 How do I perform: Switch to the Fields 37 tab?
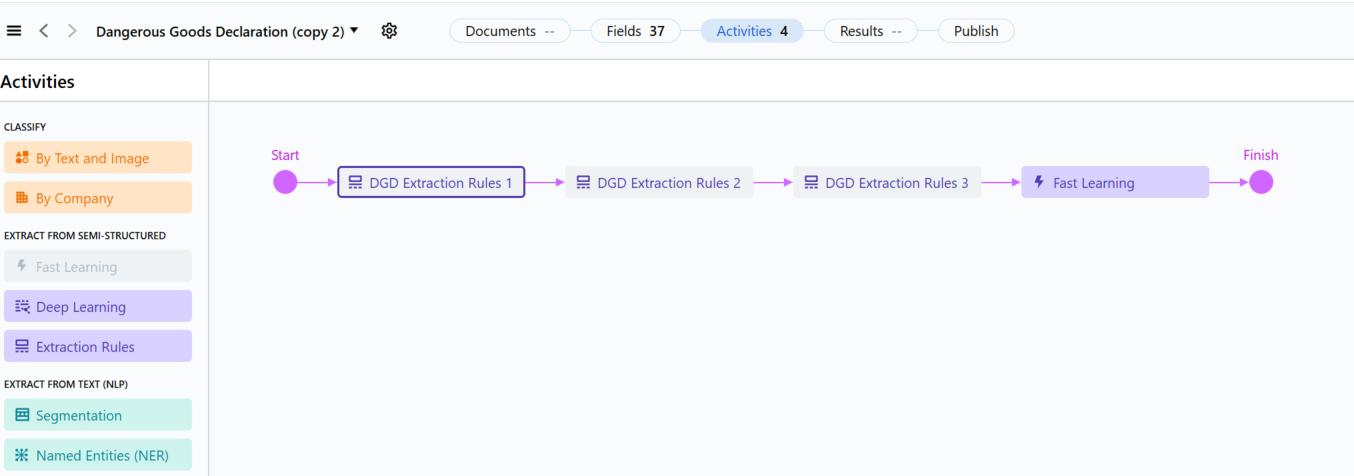(636, 31)
